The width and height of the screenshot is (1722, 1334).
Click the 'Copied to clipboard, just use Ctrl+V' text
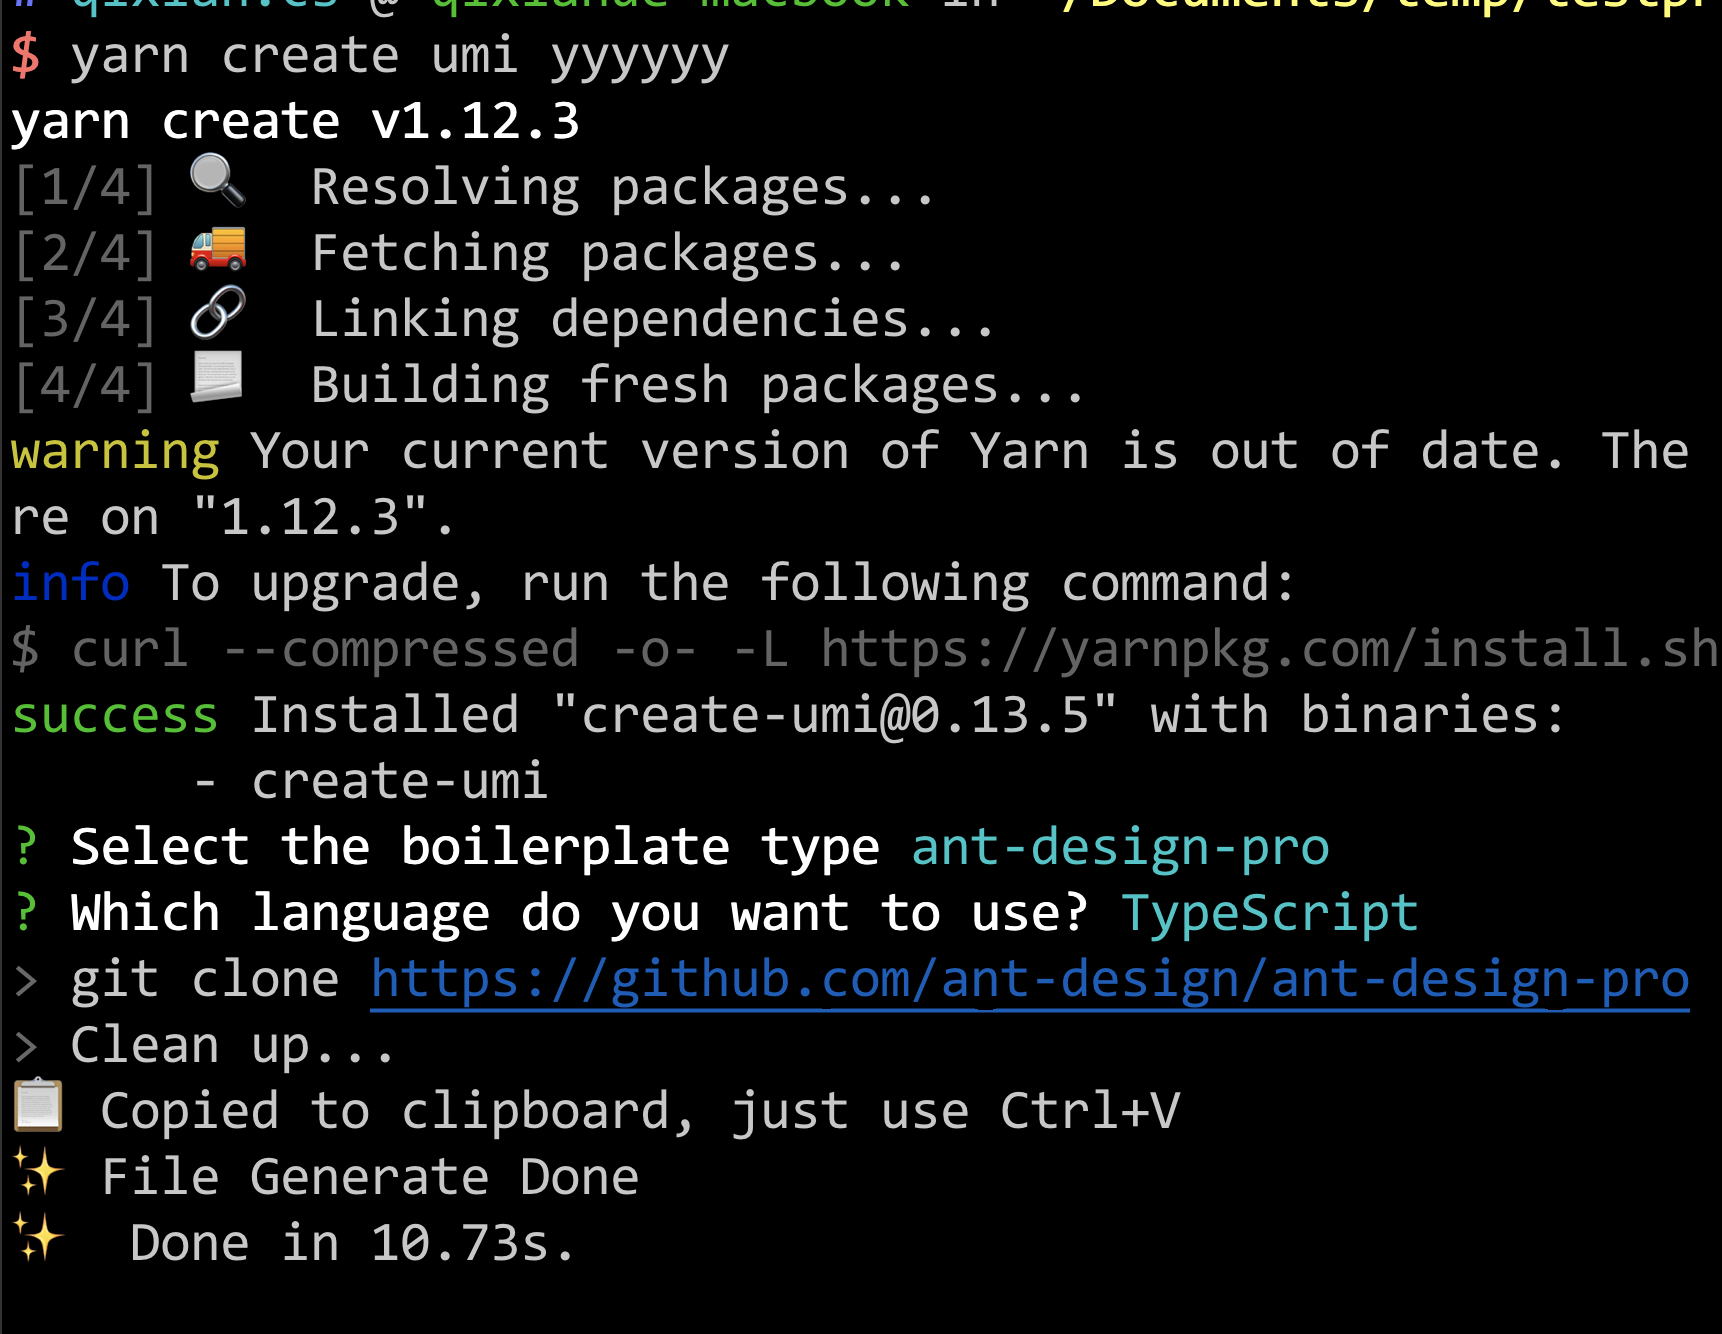640,1112
